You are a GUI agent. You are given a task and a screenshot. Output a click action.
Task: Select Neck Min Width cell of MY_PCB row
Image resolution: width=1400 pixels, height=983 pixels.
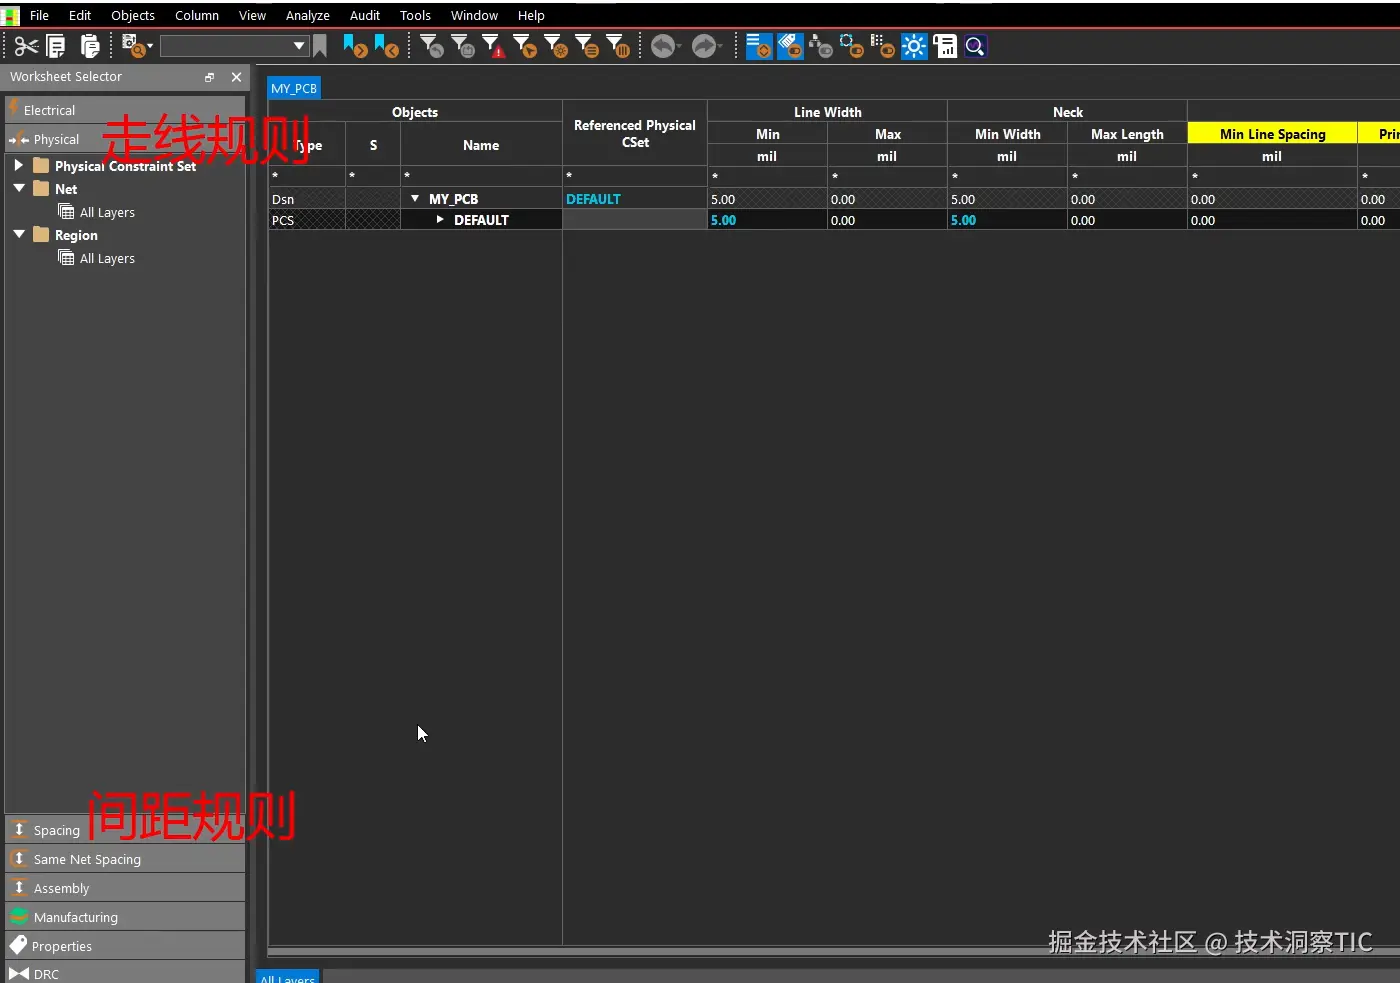click(1007, 199)
